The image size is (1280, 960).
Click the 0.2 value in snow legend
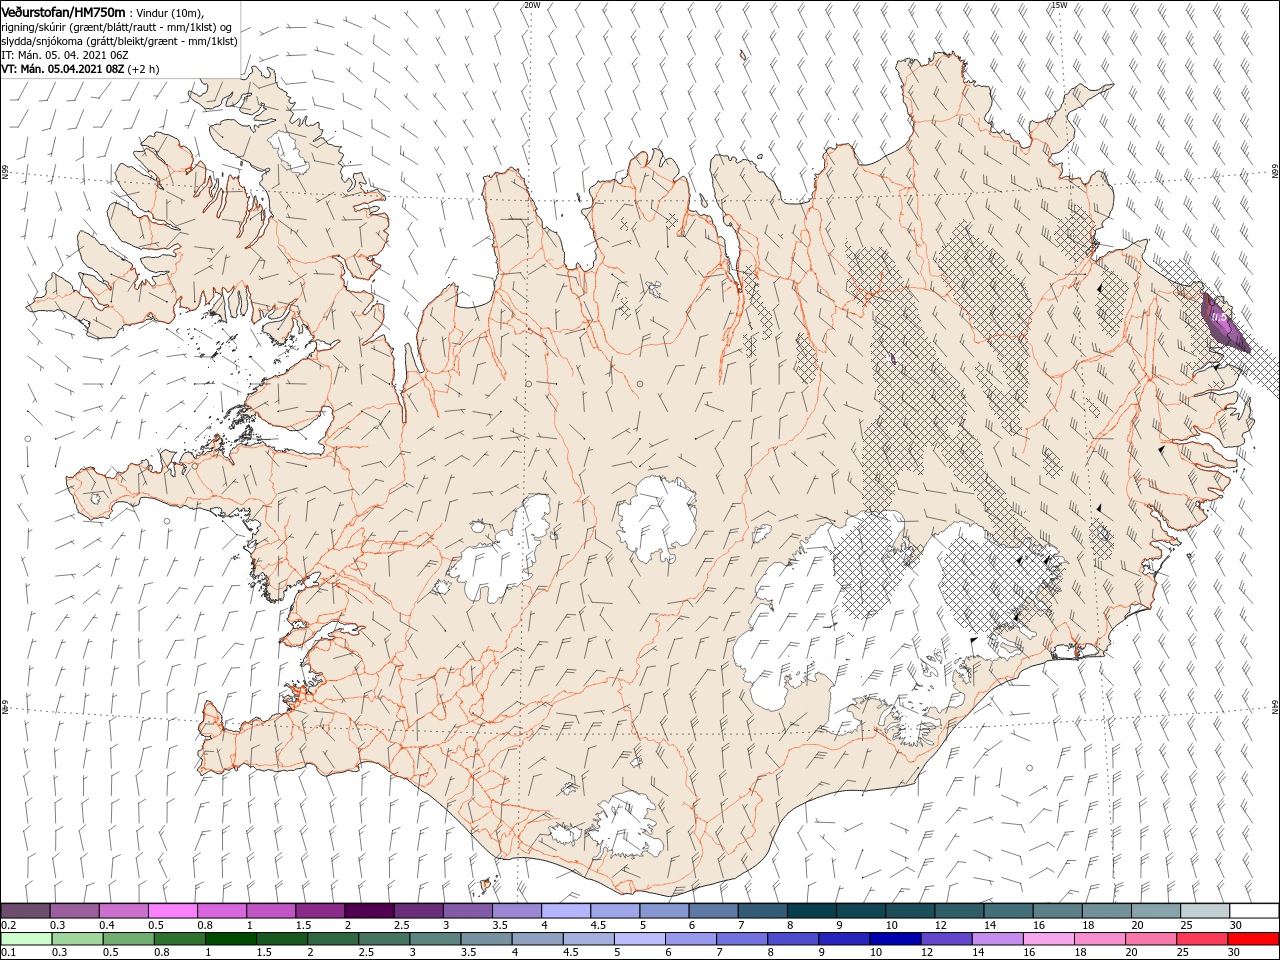(x=8, y=925)
